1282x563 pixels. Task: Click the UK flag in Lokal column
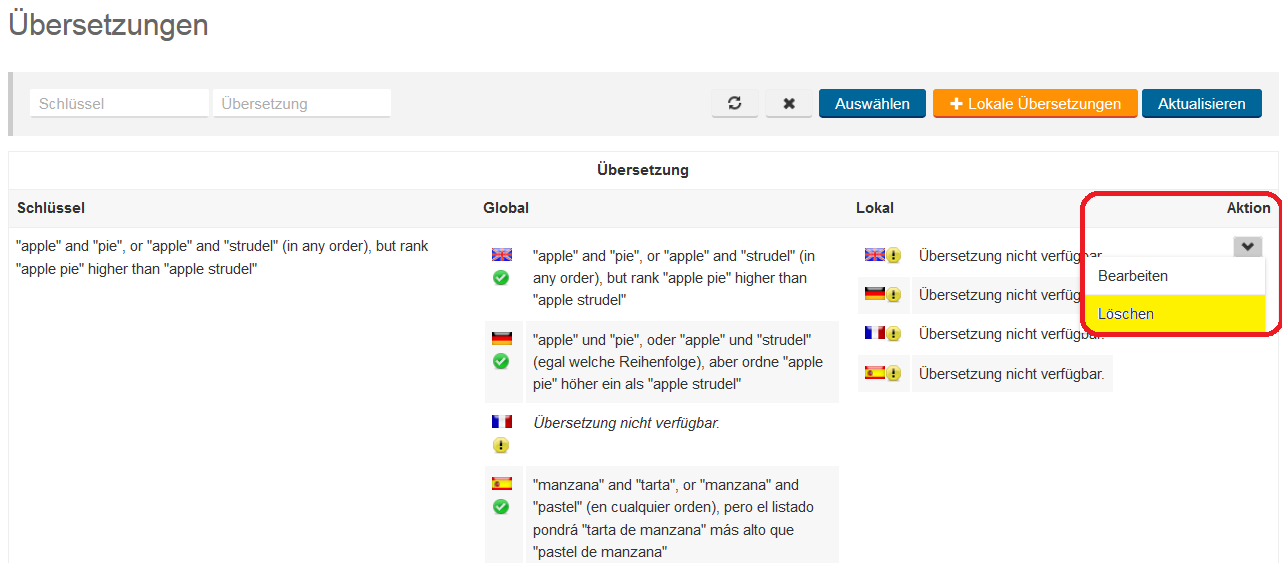coord(875,255)
